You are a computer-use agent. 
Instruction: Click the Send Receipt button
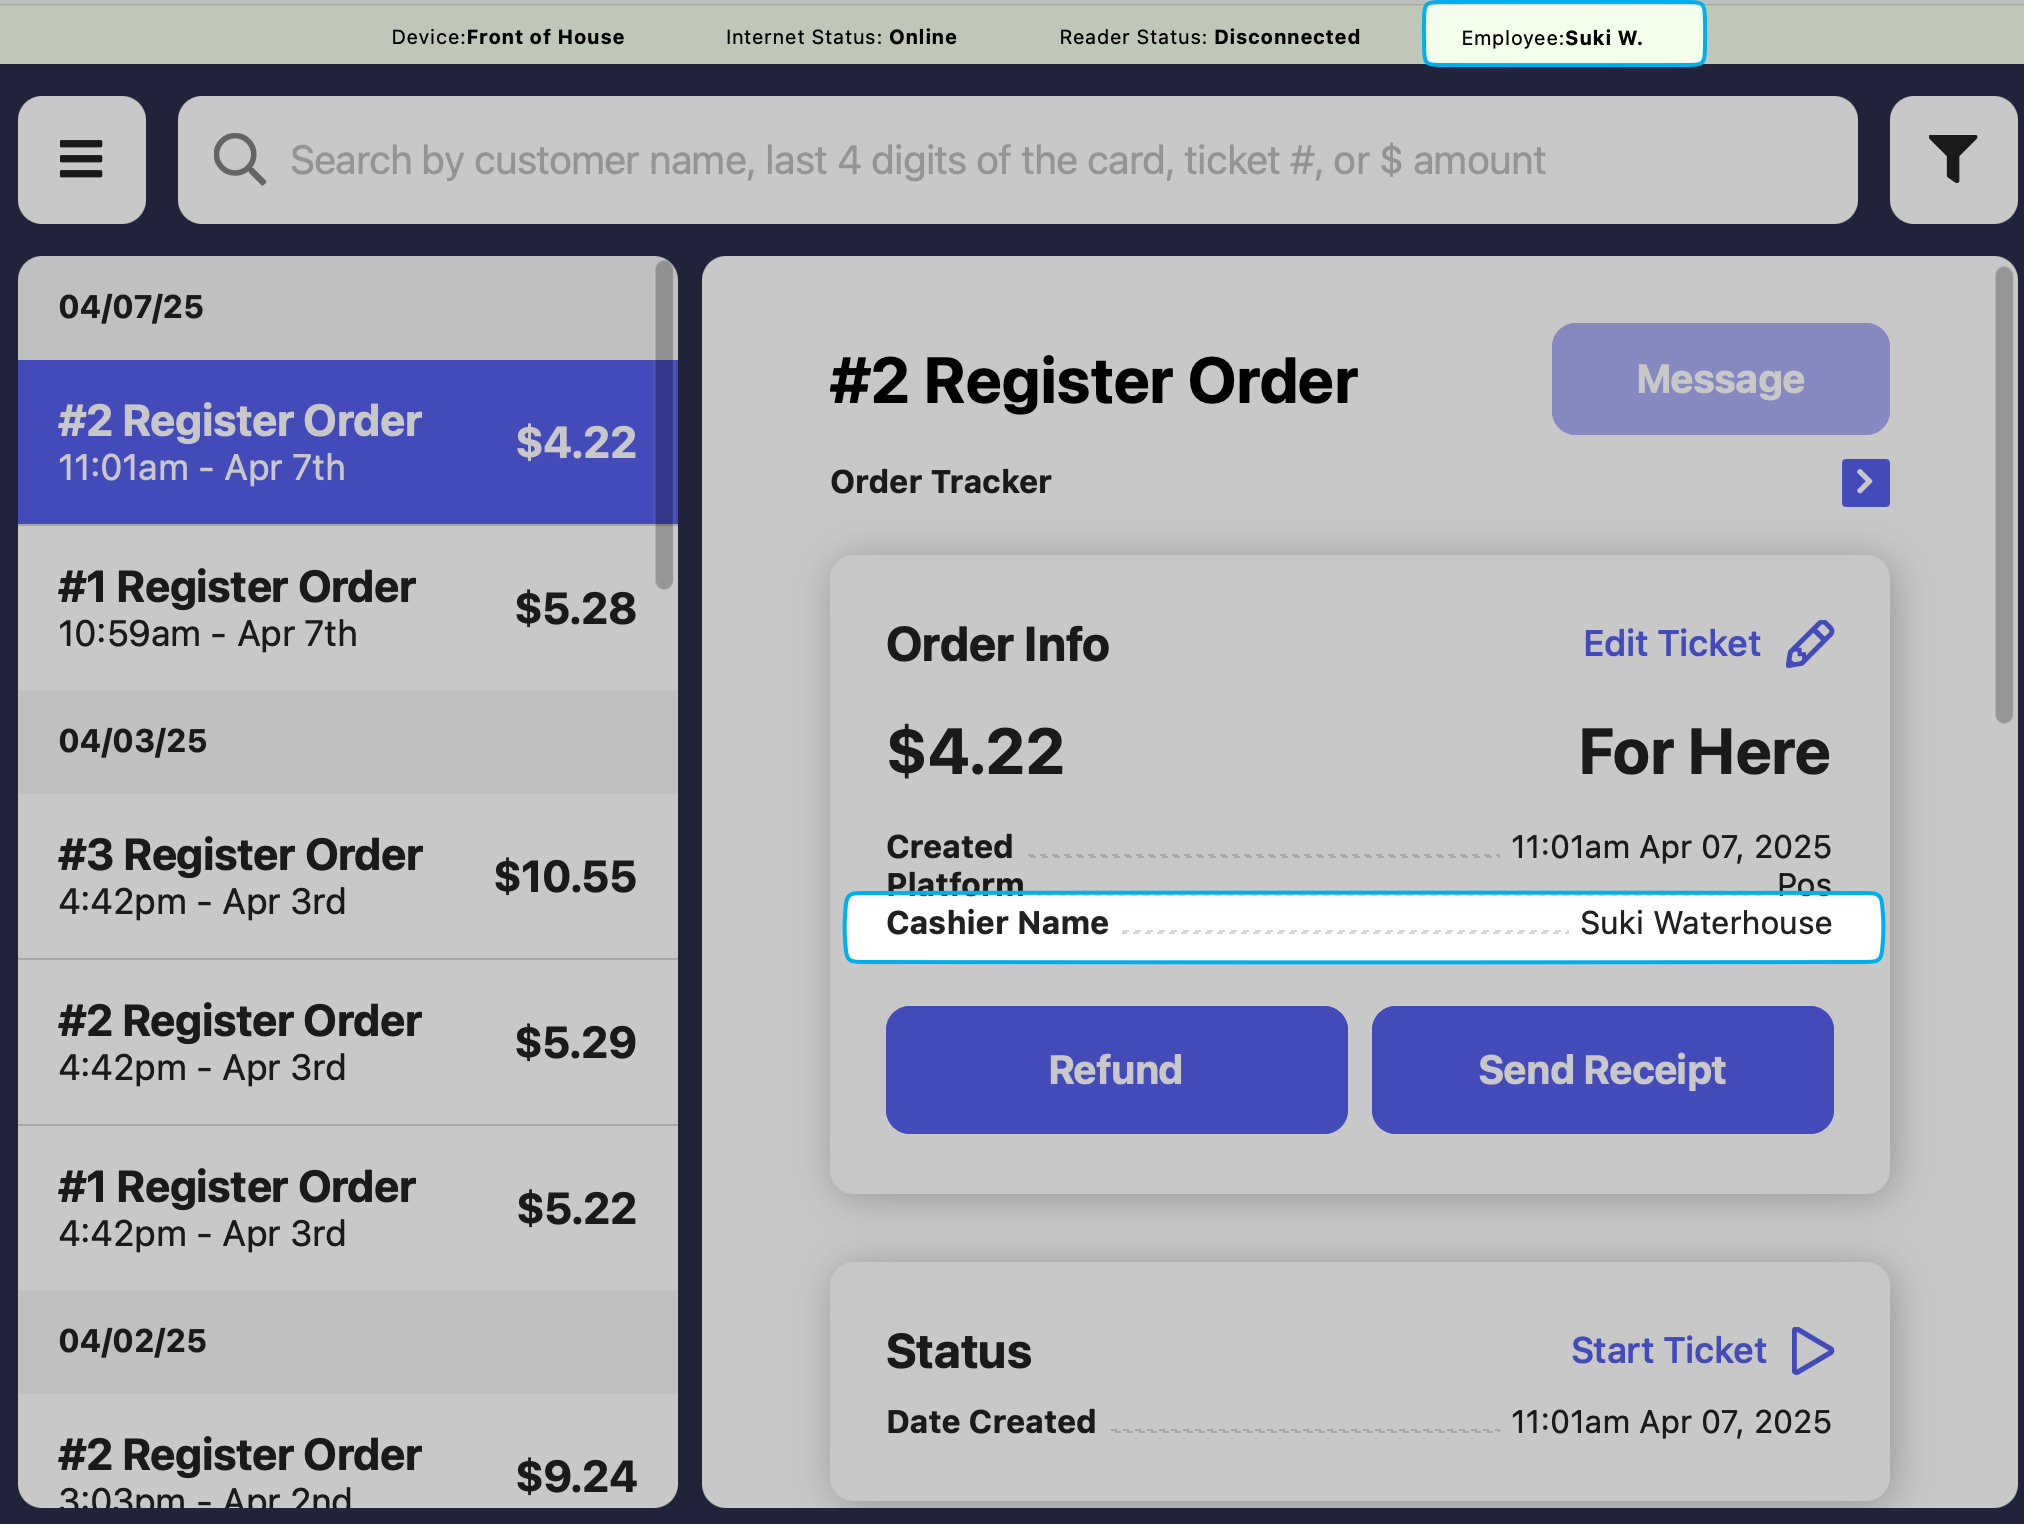pos(1602,1070)
